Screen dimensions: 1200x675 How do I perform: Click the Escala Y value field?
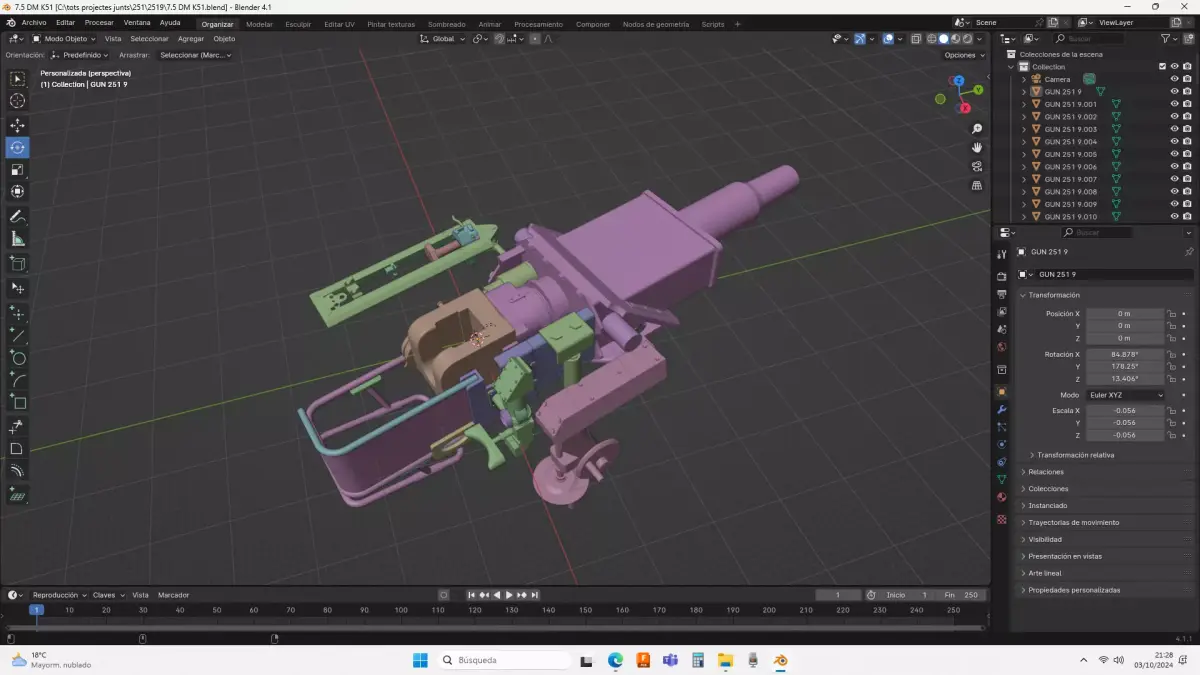coord(1125,423)
